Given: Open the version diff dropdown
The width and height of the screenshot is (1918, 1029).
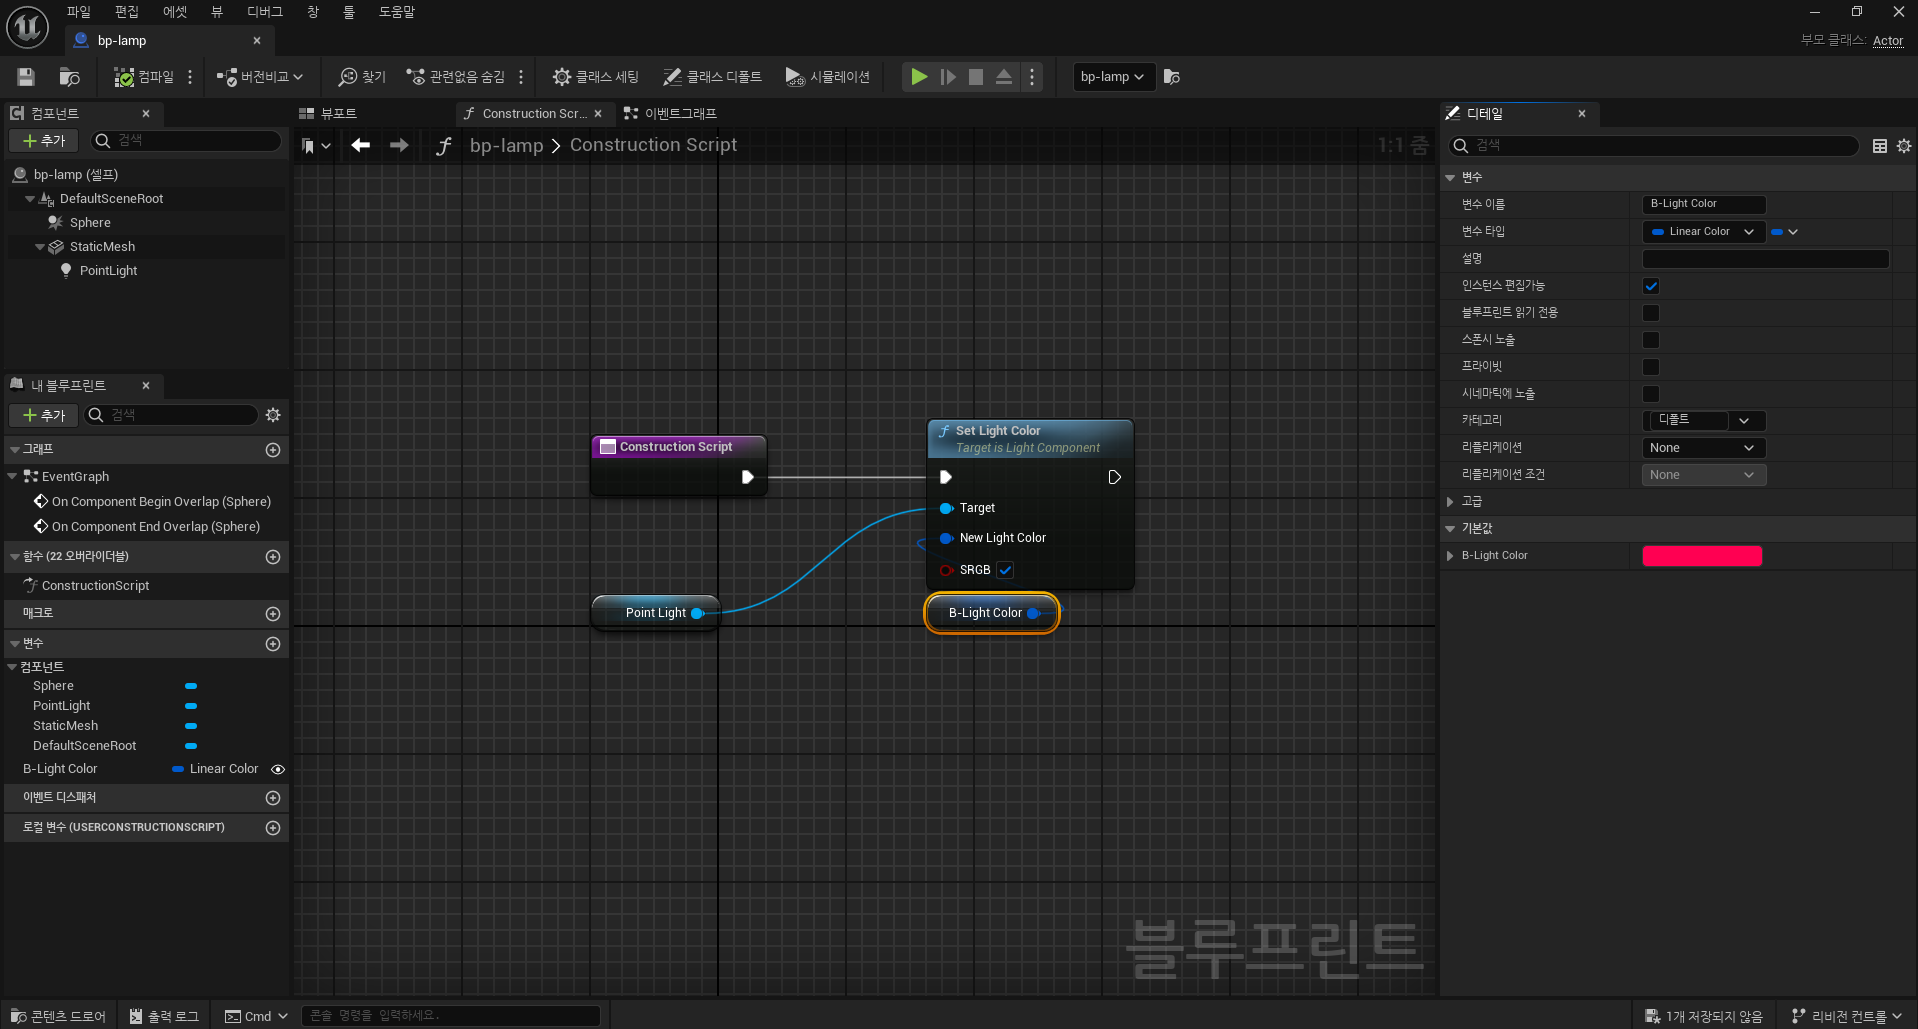Looking at the screenshot, I should pyautogui.click(x=260, y=77).
